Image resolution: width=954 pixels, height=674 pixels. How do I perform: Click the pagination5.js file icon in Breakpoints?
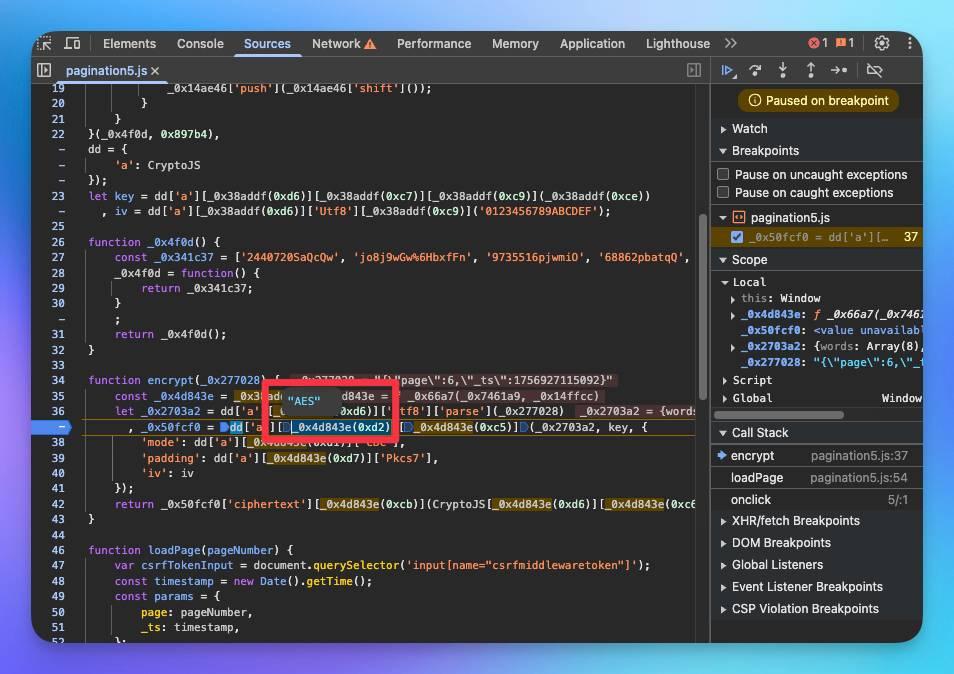point(739,217)
